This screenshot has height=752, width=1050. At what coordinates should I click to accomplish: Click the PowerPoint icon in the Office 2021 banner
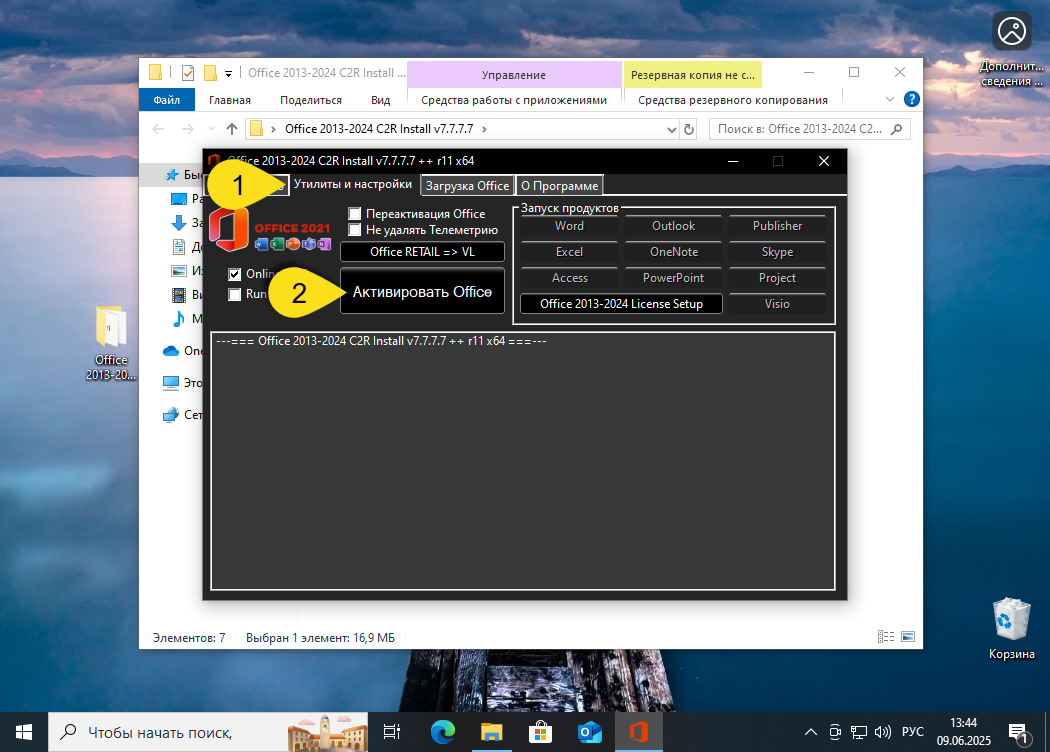[292, 244]
